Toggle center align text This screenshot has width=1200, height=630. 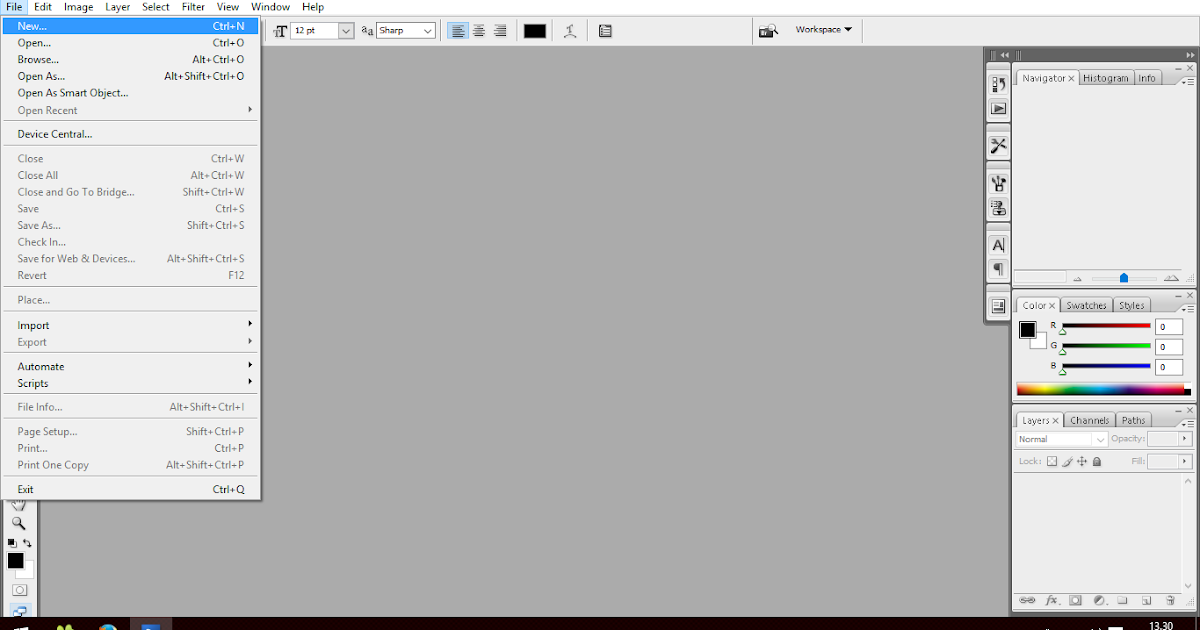(x=479, y=31)
